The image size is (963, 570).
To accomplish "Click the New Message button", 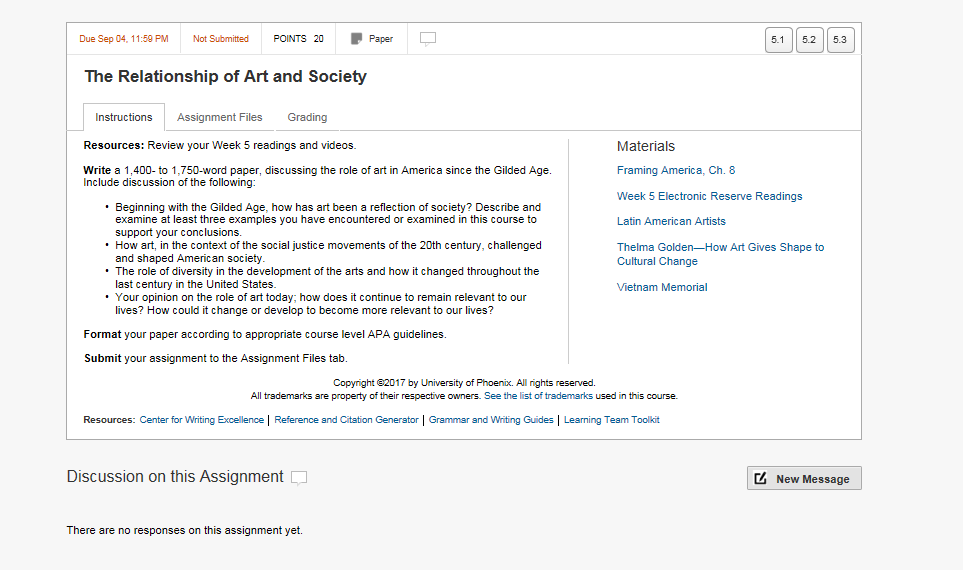I will coord(804,479).
